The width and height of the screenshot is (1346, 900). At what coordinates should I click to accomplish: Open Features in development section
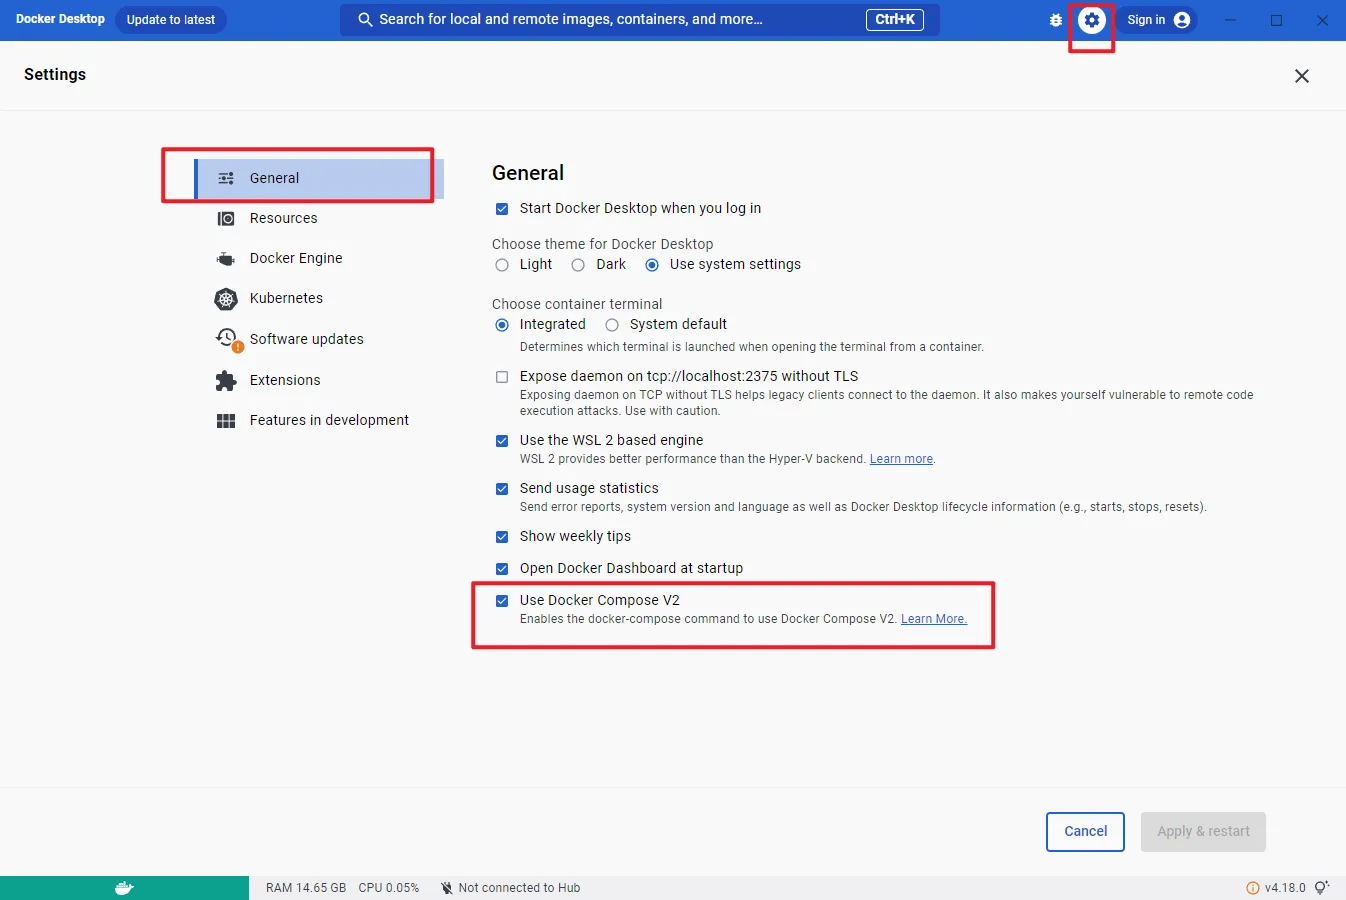tap(319, 420)
